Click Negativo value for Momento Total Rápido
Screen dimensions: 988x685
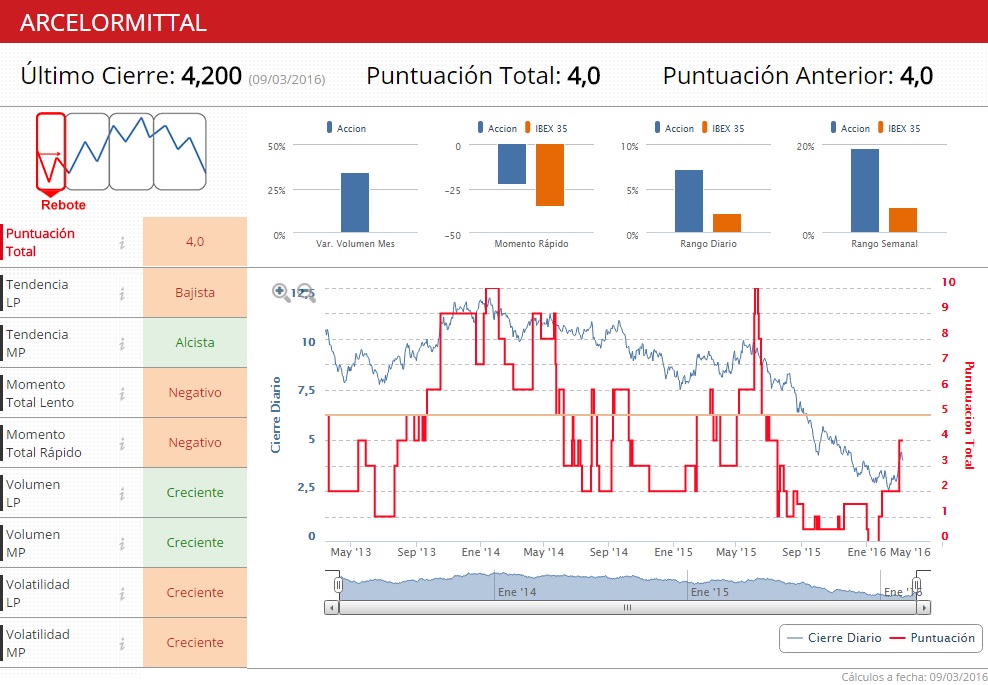(x=195, y=442)
